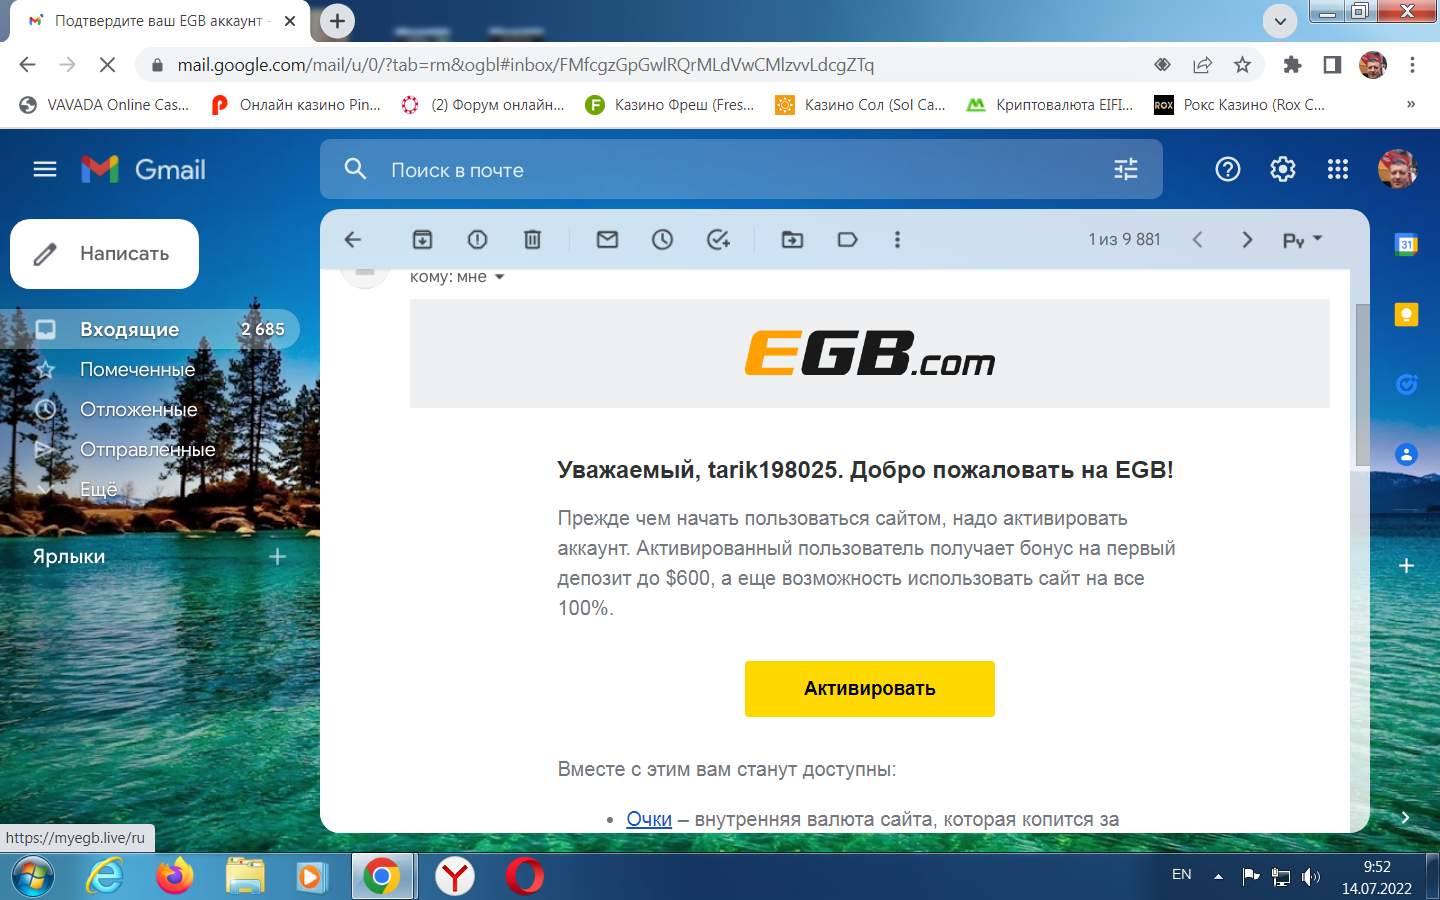Expand recipient details next to 'кому: мне'

click(x=499, y=277)
